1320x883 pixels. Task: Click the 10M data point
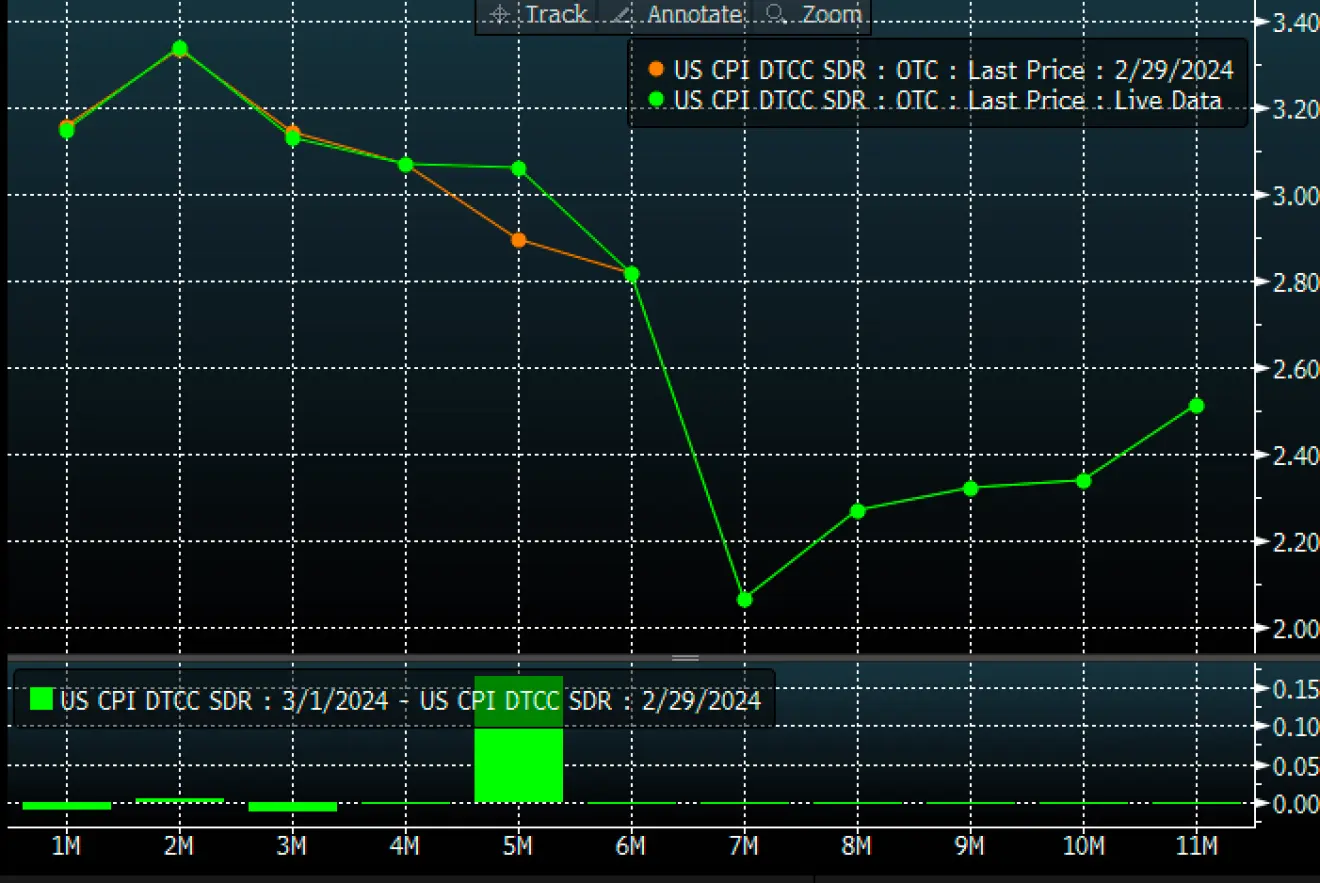point(1084,480)
